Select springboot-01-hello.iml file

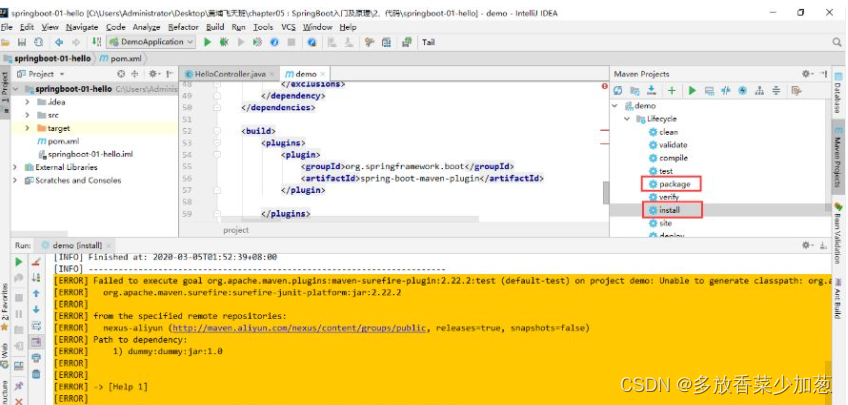(86, 154)
